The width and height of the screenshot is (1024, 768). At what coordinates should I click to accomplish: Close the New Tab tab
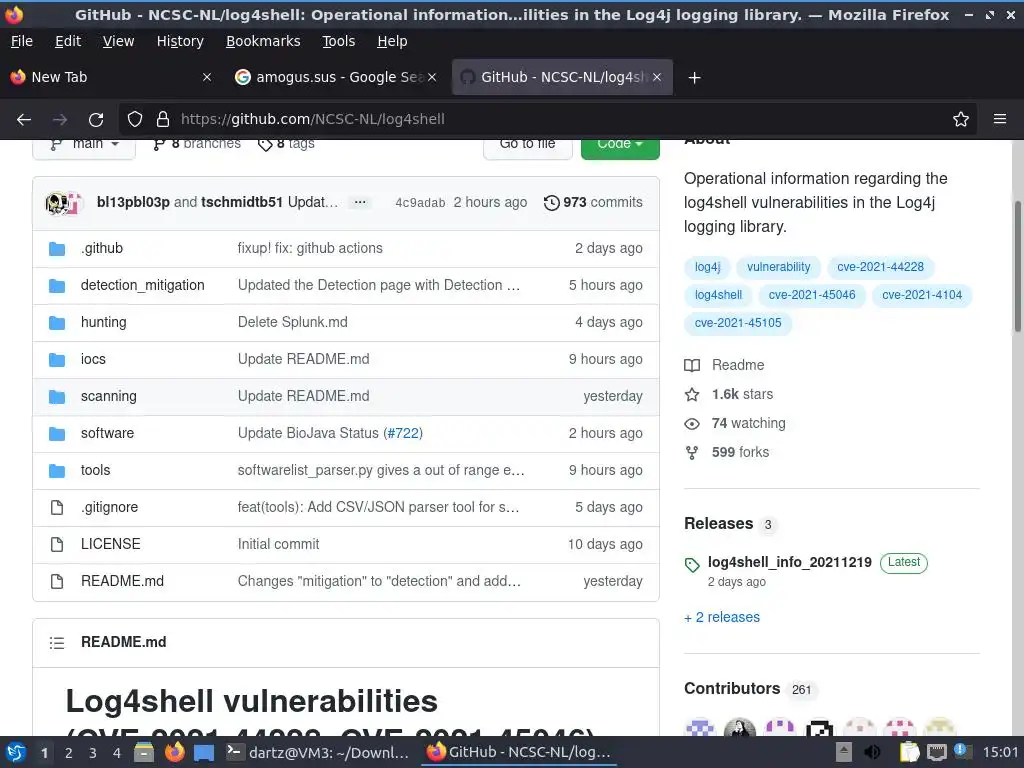click(206, 77)
